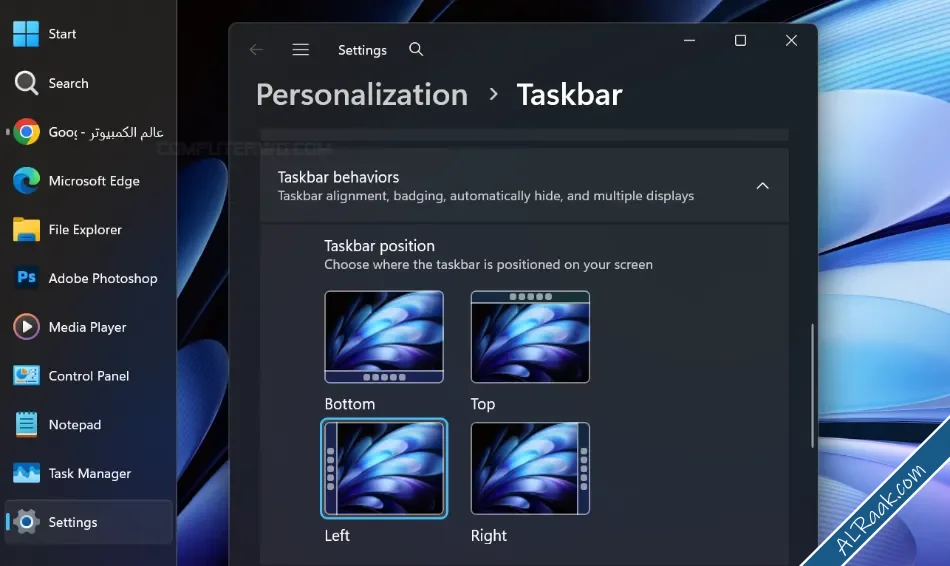Launch Microsoft Edge icon in taskbar
The image size is (950, 566).
[x=26, y=181]
